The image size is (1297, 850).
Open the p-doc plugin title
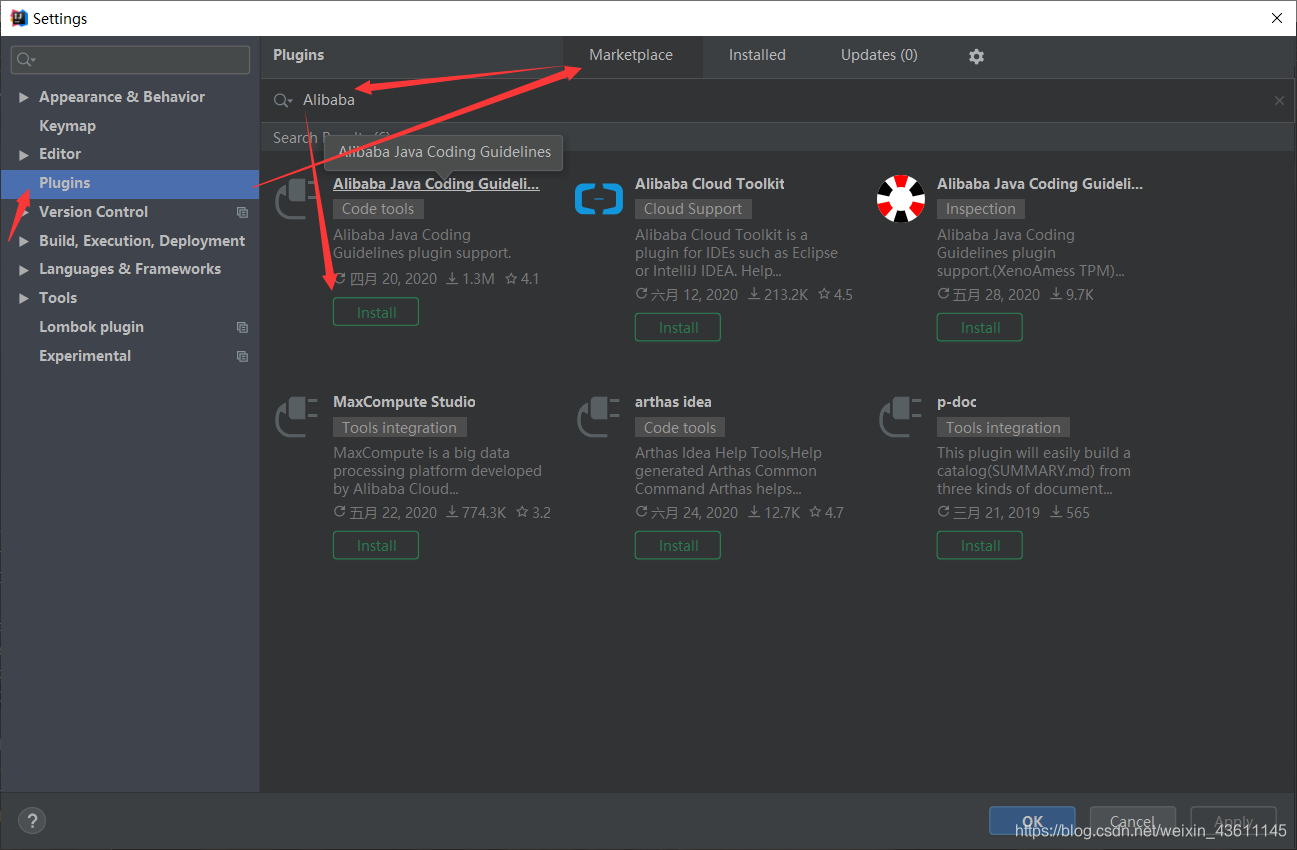(x=957, y=402)
